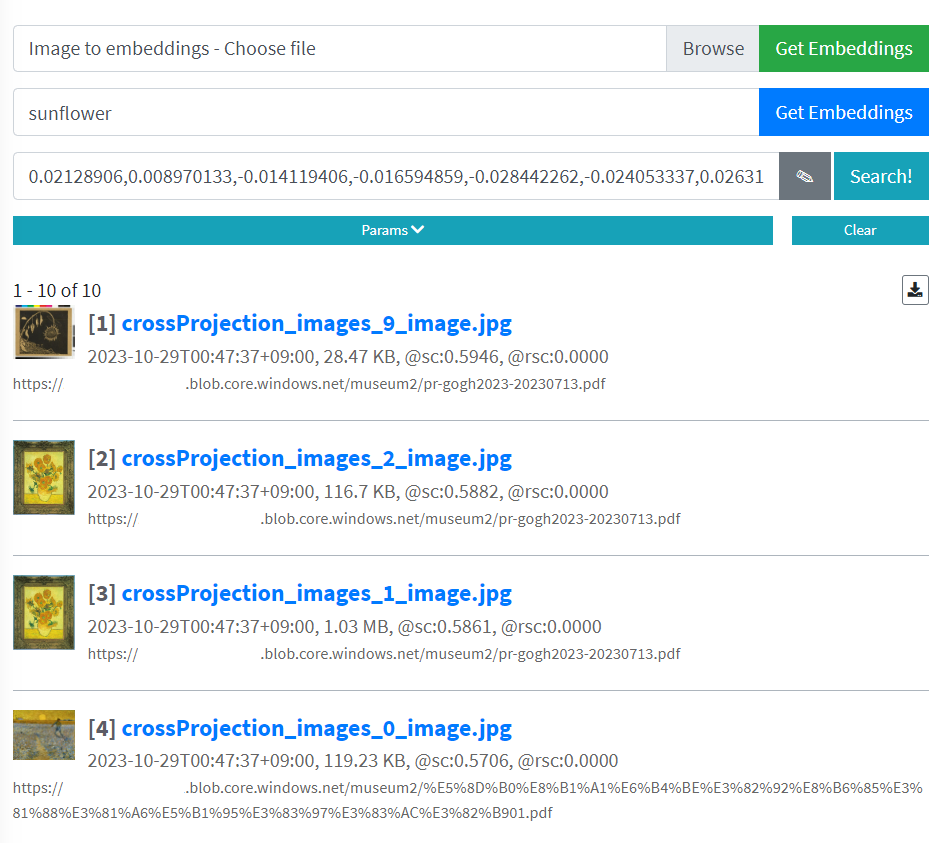The image size is (939, 843).
Task: Click the Search! button
Action: [x=881, y=176]
